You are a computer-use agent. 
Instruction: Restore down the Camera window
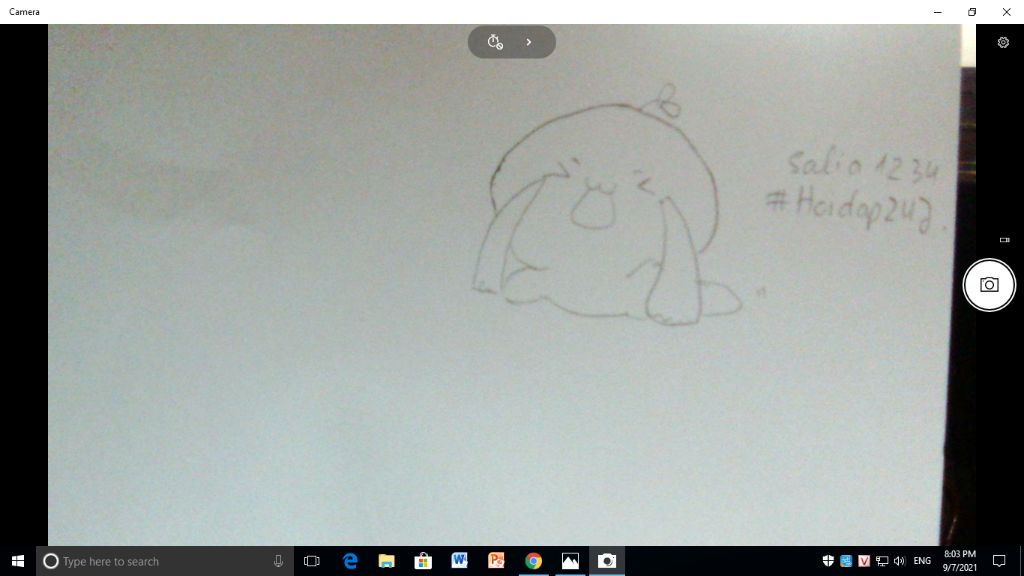(x=972, y=12)
